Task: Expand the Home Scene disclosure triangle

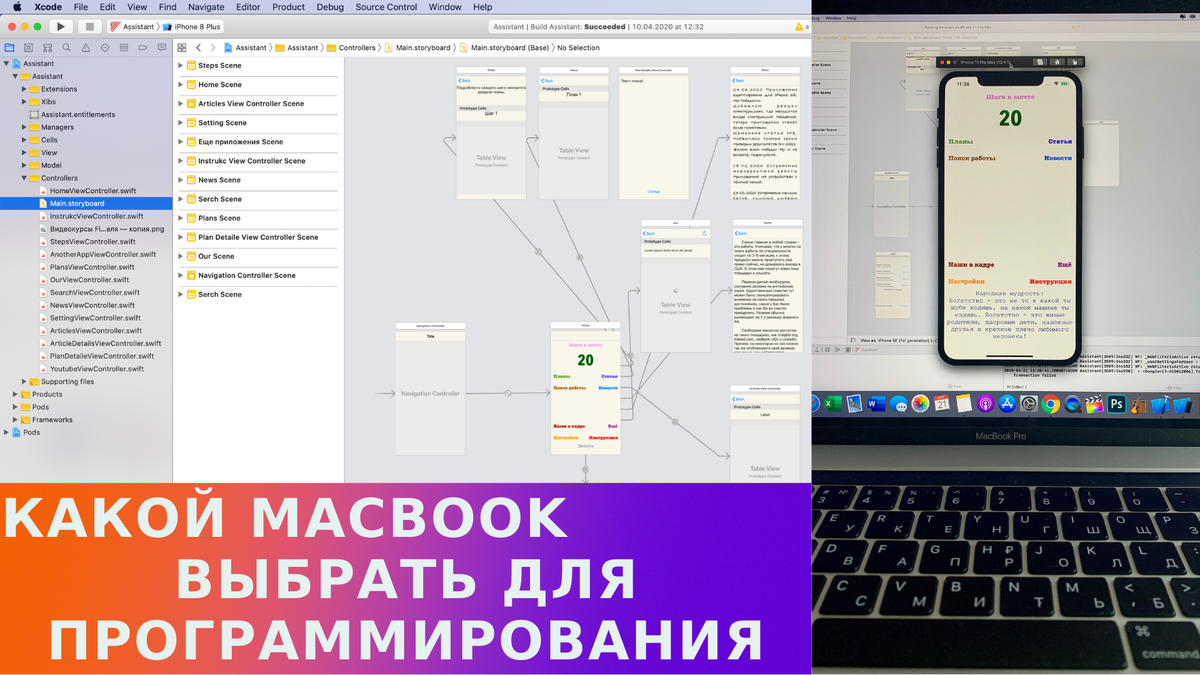Action: (181, 85)
